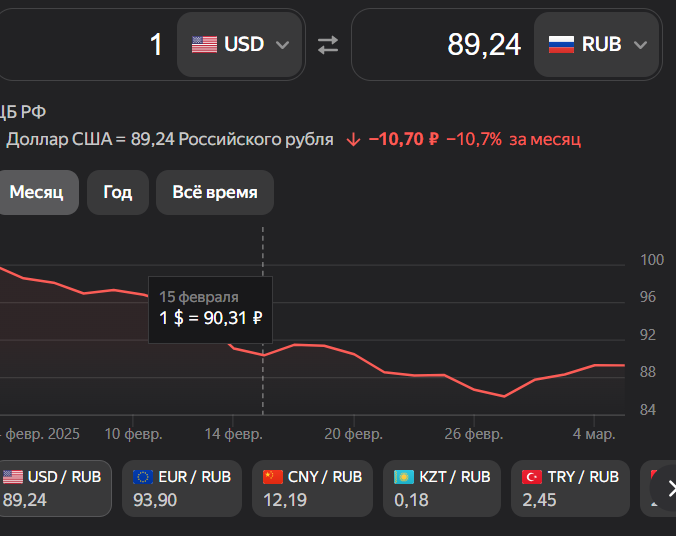Switch chart to Месяц period
Image resolution: width=676 pixels, height=536 pixels.
pos(37,192)
